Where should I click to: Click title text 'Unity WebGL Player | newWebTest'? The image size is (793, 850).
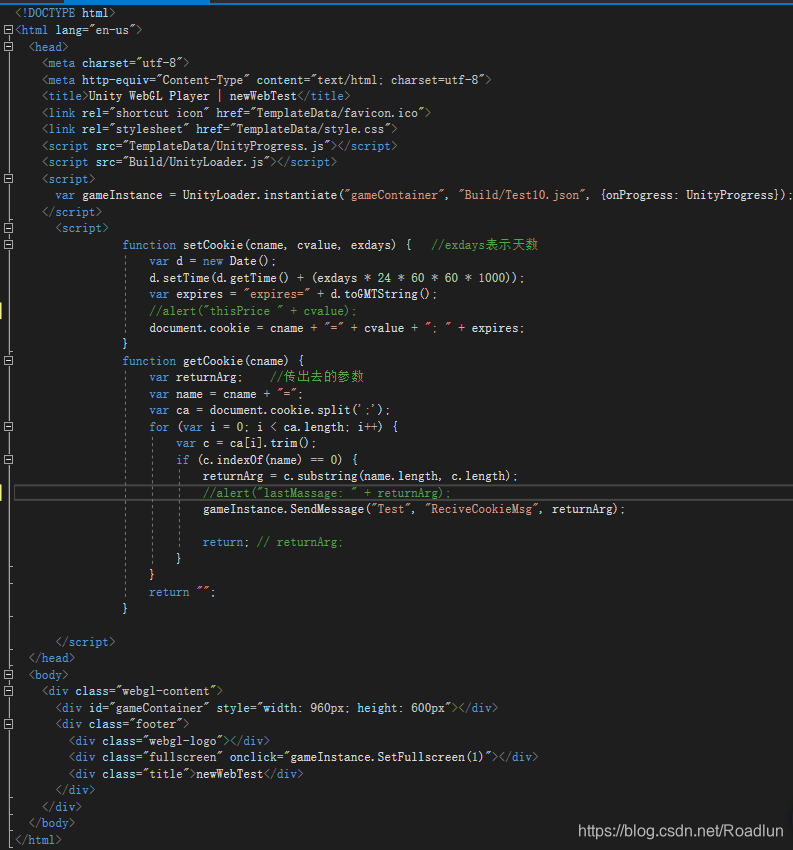[x=192, y=96]
